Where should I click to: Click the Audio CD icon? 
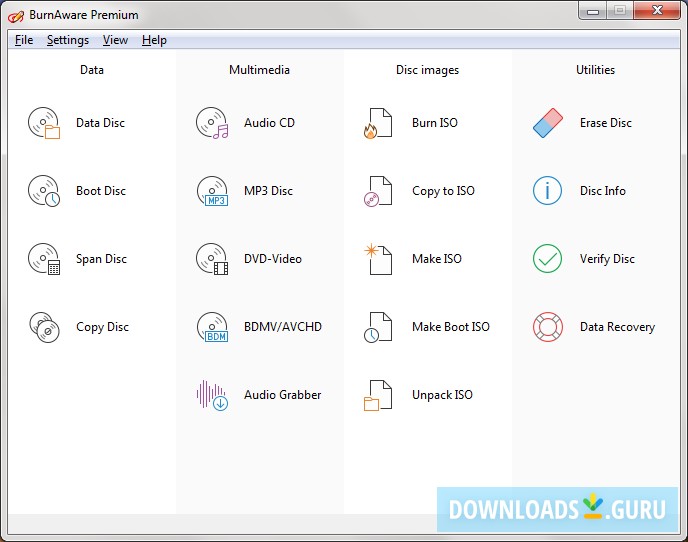(x=212, y=123)
